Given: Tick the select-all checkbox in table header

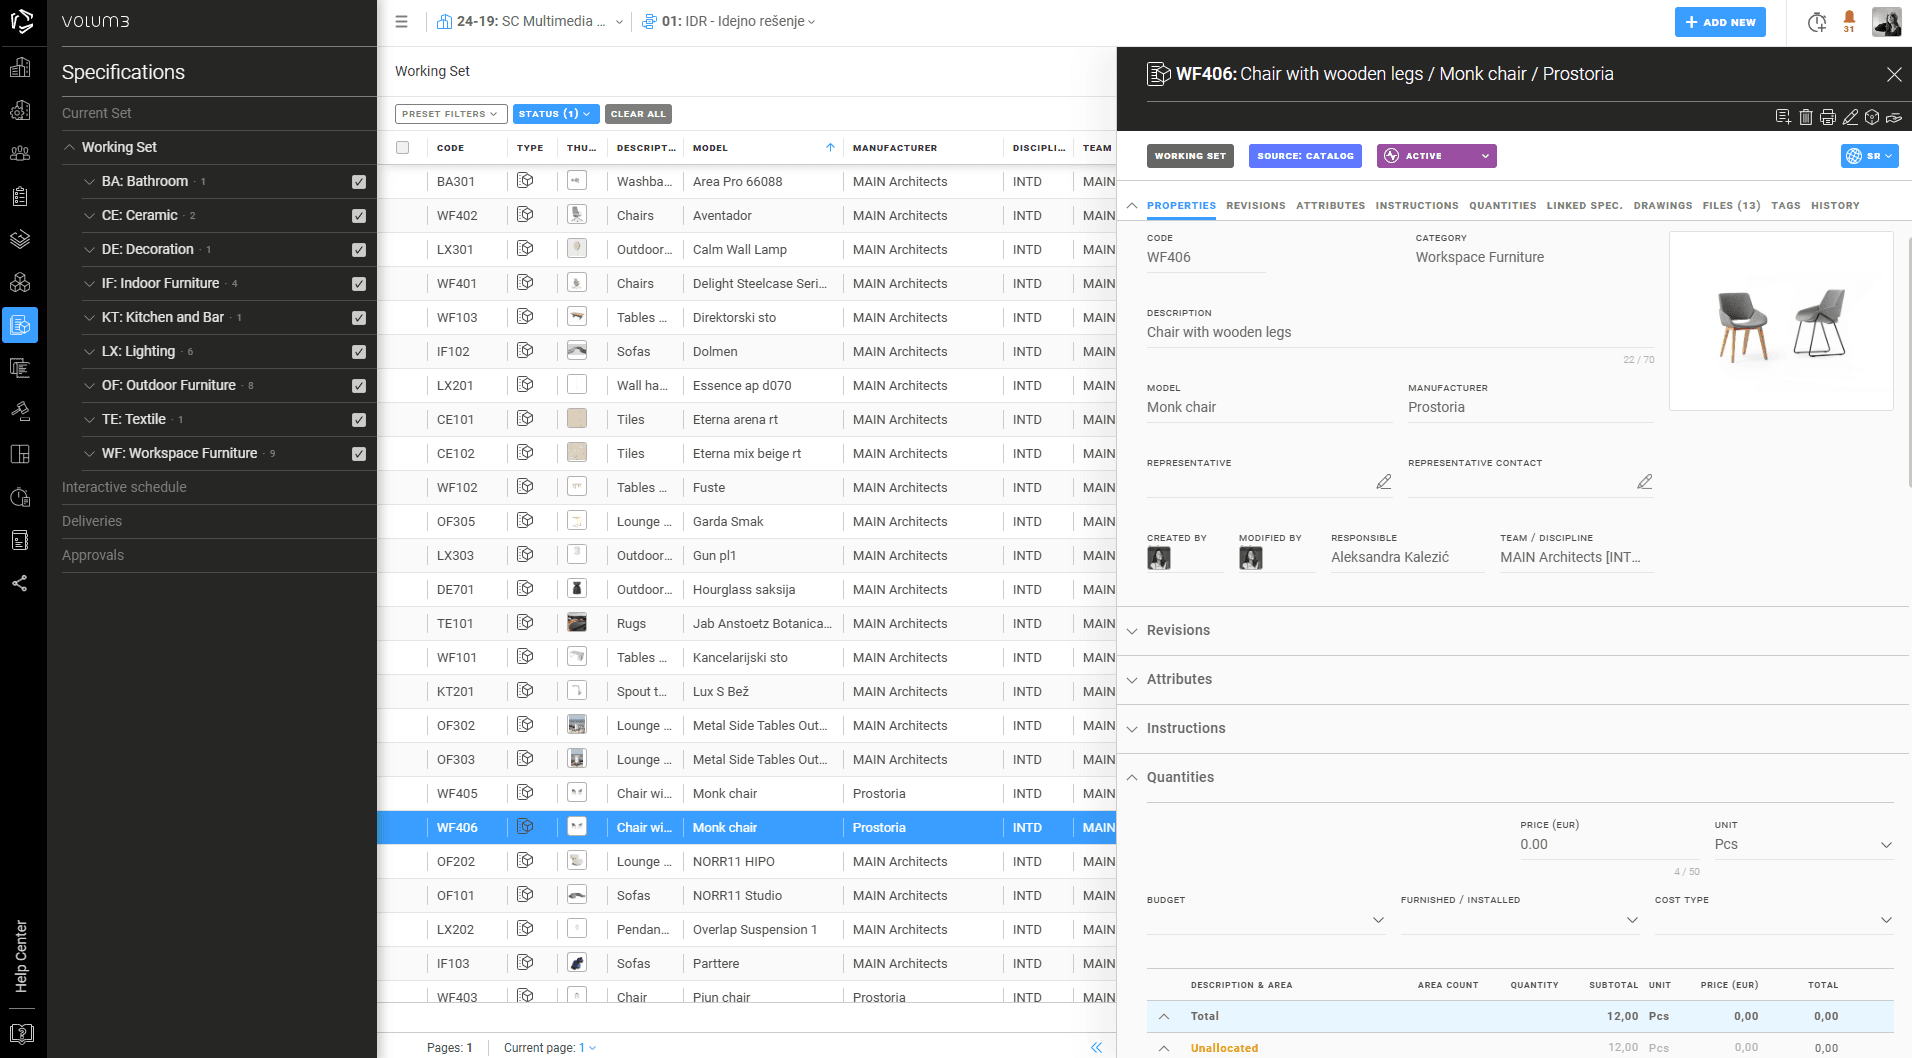Looking at the screenshot, I should [403, 148].
